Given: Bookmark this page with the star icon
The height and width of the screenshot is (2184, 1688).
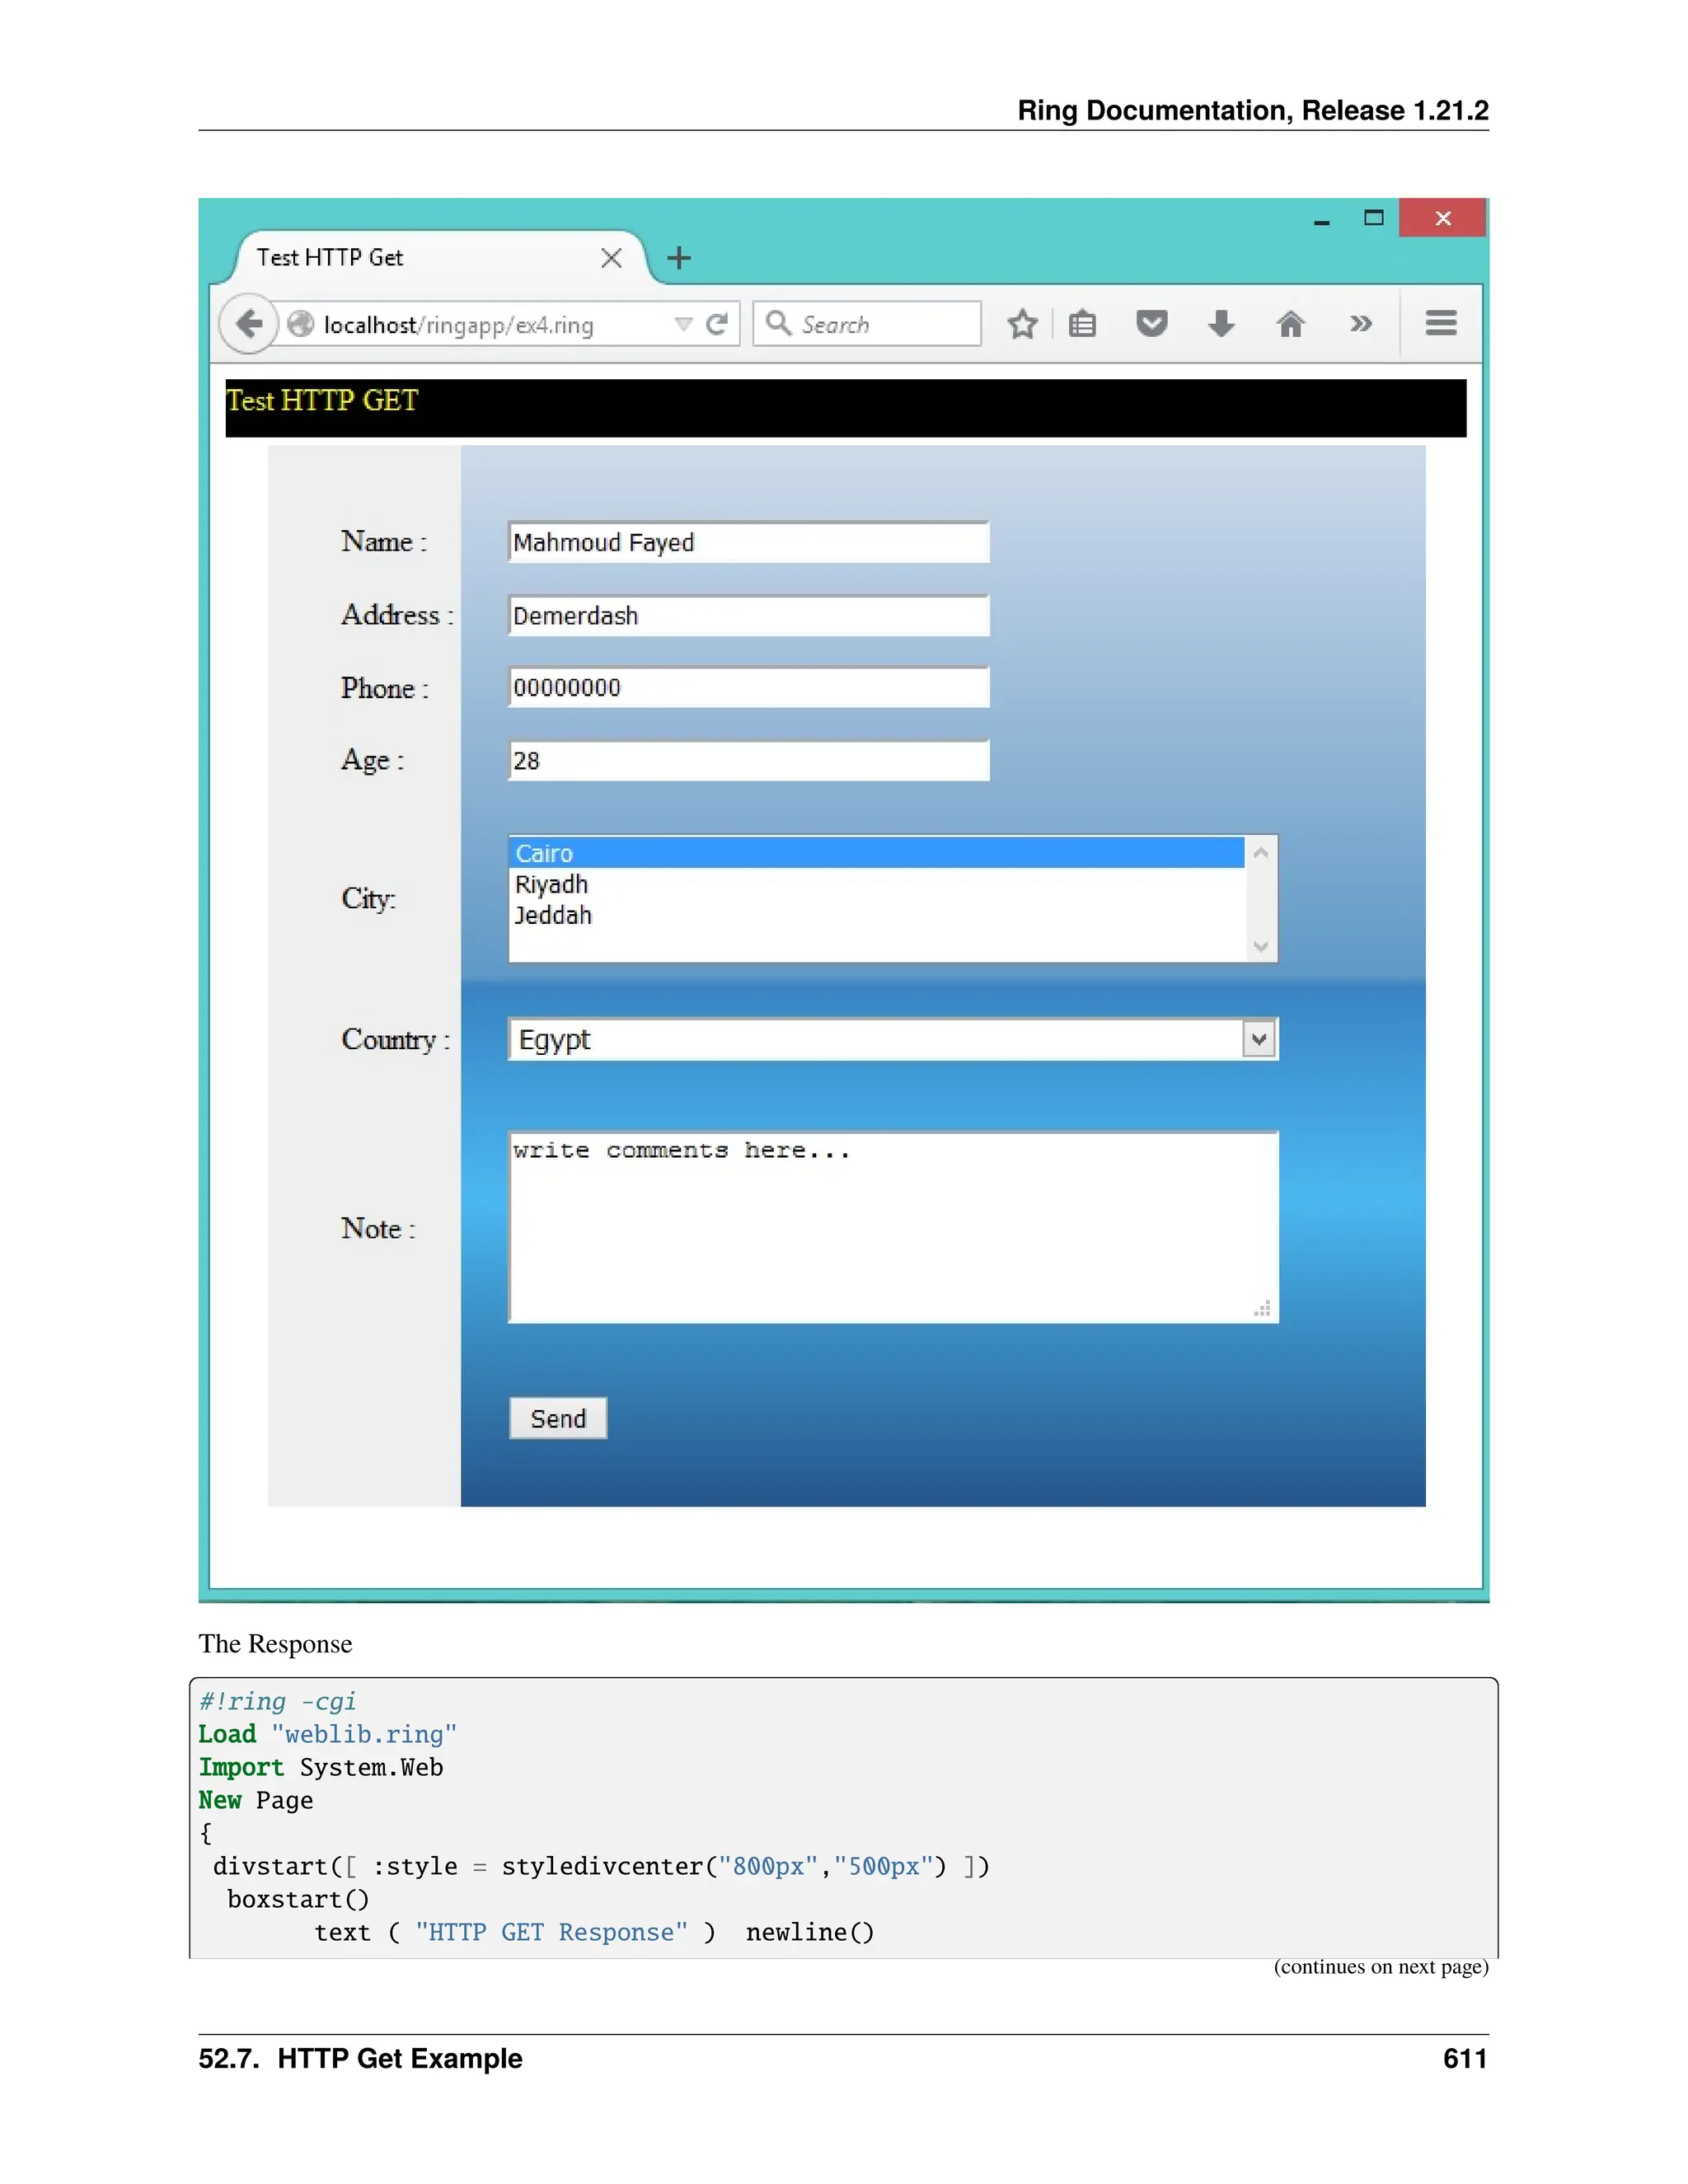Looking at the screenshot, I should pos(1022,324).
